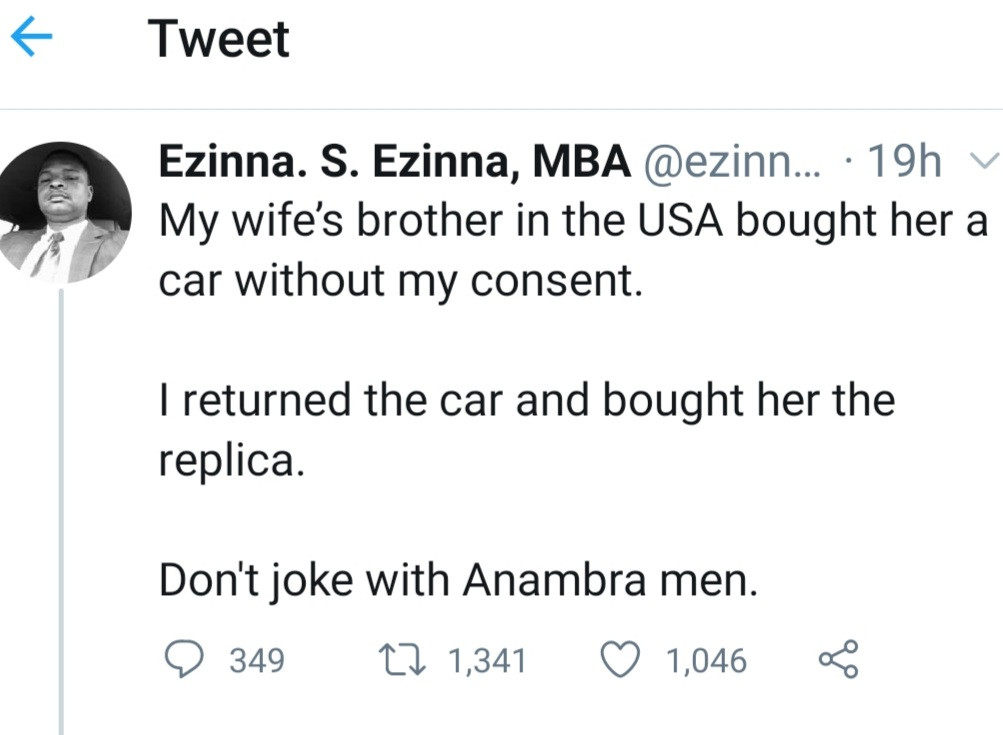The height and width of the screenshot is (735, 1003).
Task: Click the Tweet header title
Action: [219, 40]
